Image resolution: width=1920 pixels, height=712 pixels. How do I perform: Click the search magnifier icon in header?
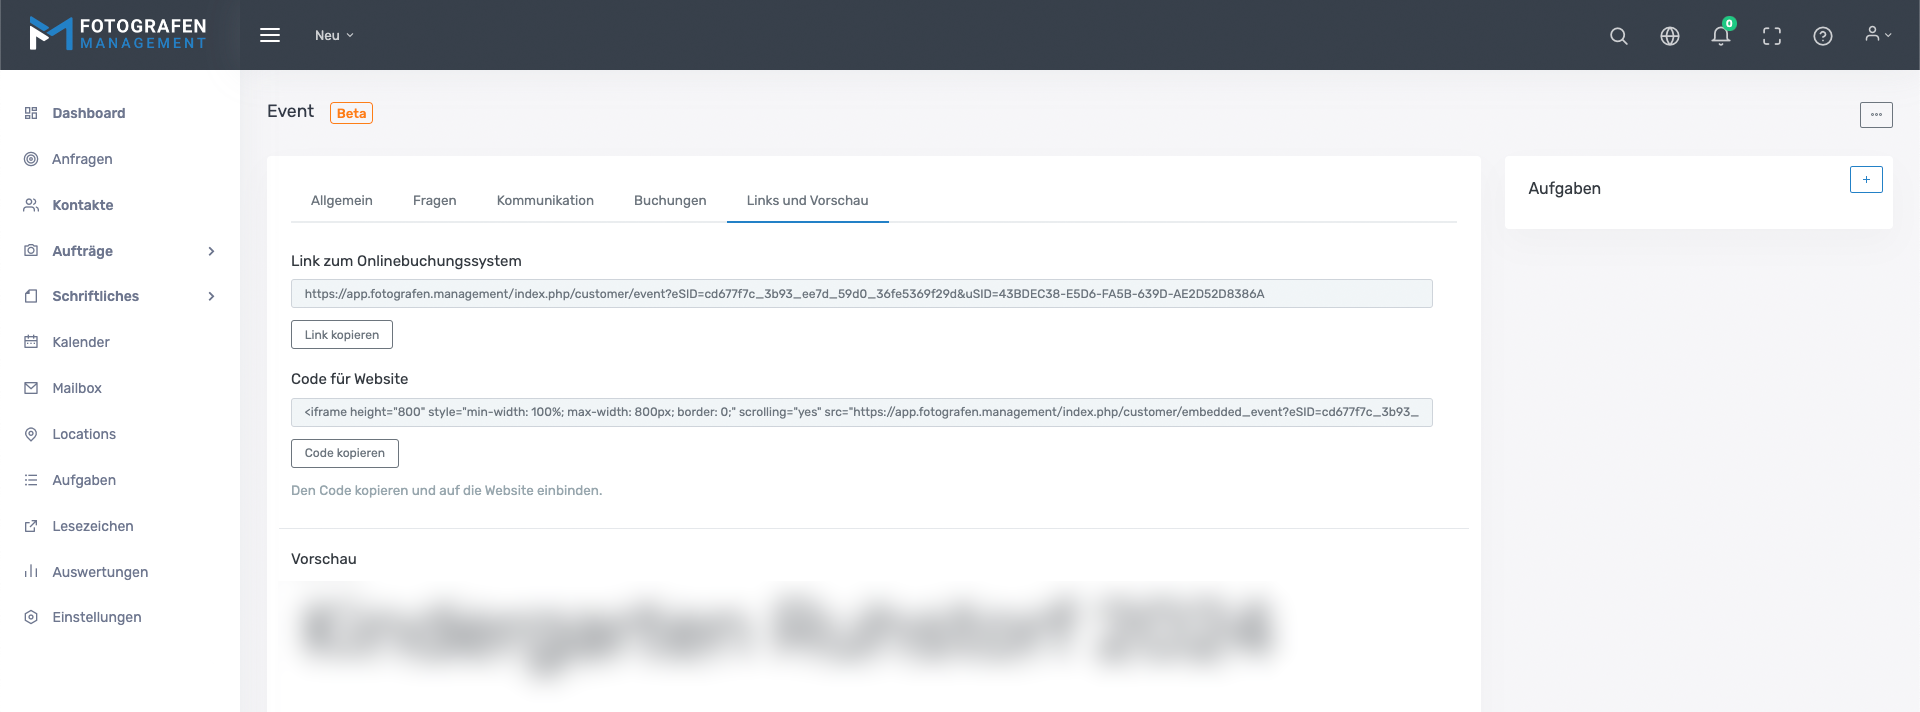(1618, 36)
